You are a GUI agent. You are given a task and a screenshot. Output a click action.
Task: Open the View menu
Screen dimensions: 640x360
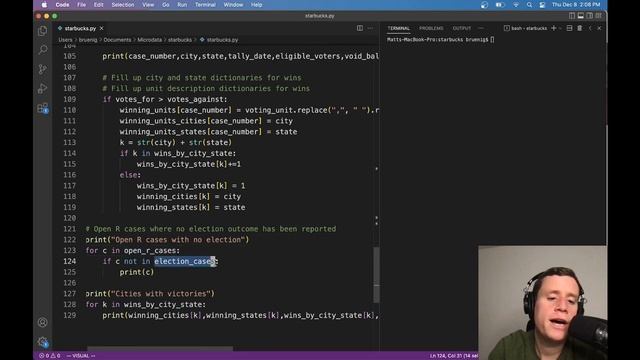(148, 5)
